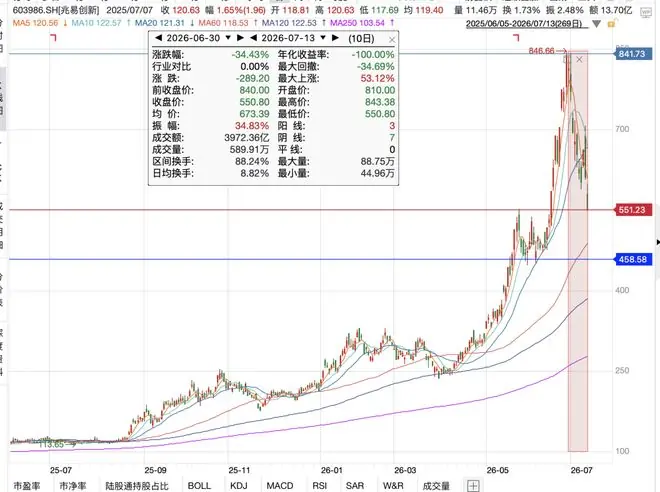Expand right side panel arrow
Screen dimensions: 660x492
tap(657, 242)
